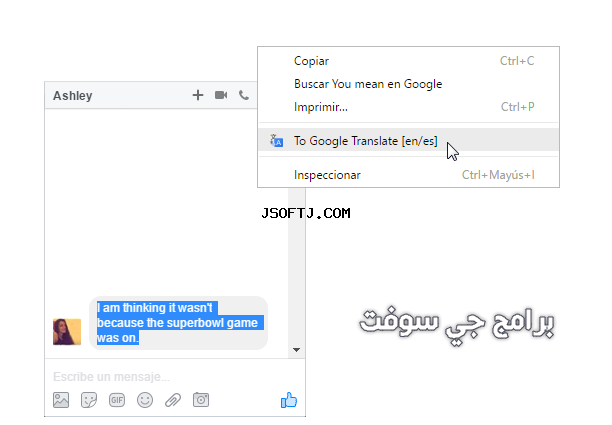The height and width of the screenshot is (425, 612).
Task: Open the emoji picker
Action: coord(145,400)
